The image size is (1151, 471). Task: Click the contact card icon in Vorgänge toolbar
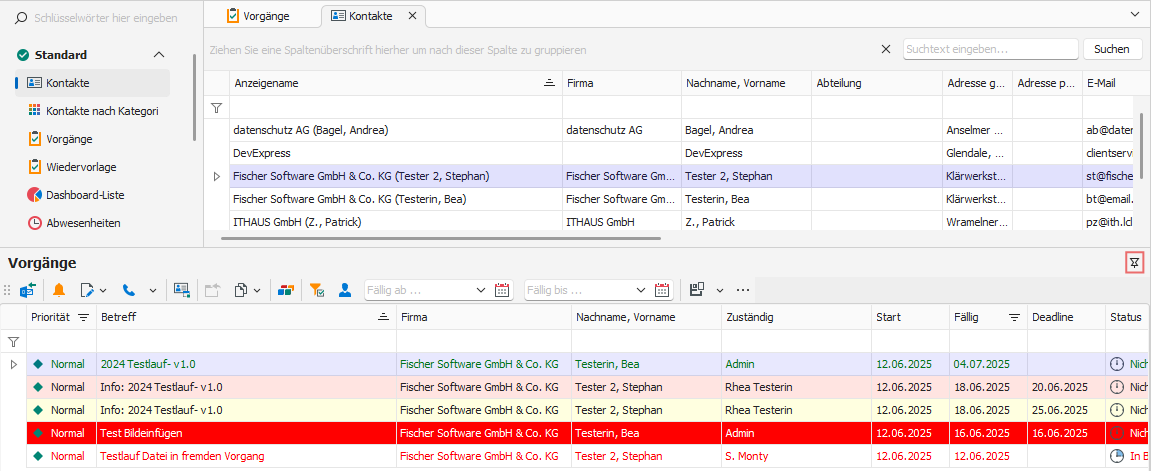point(181,290)
